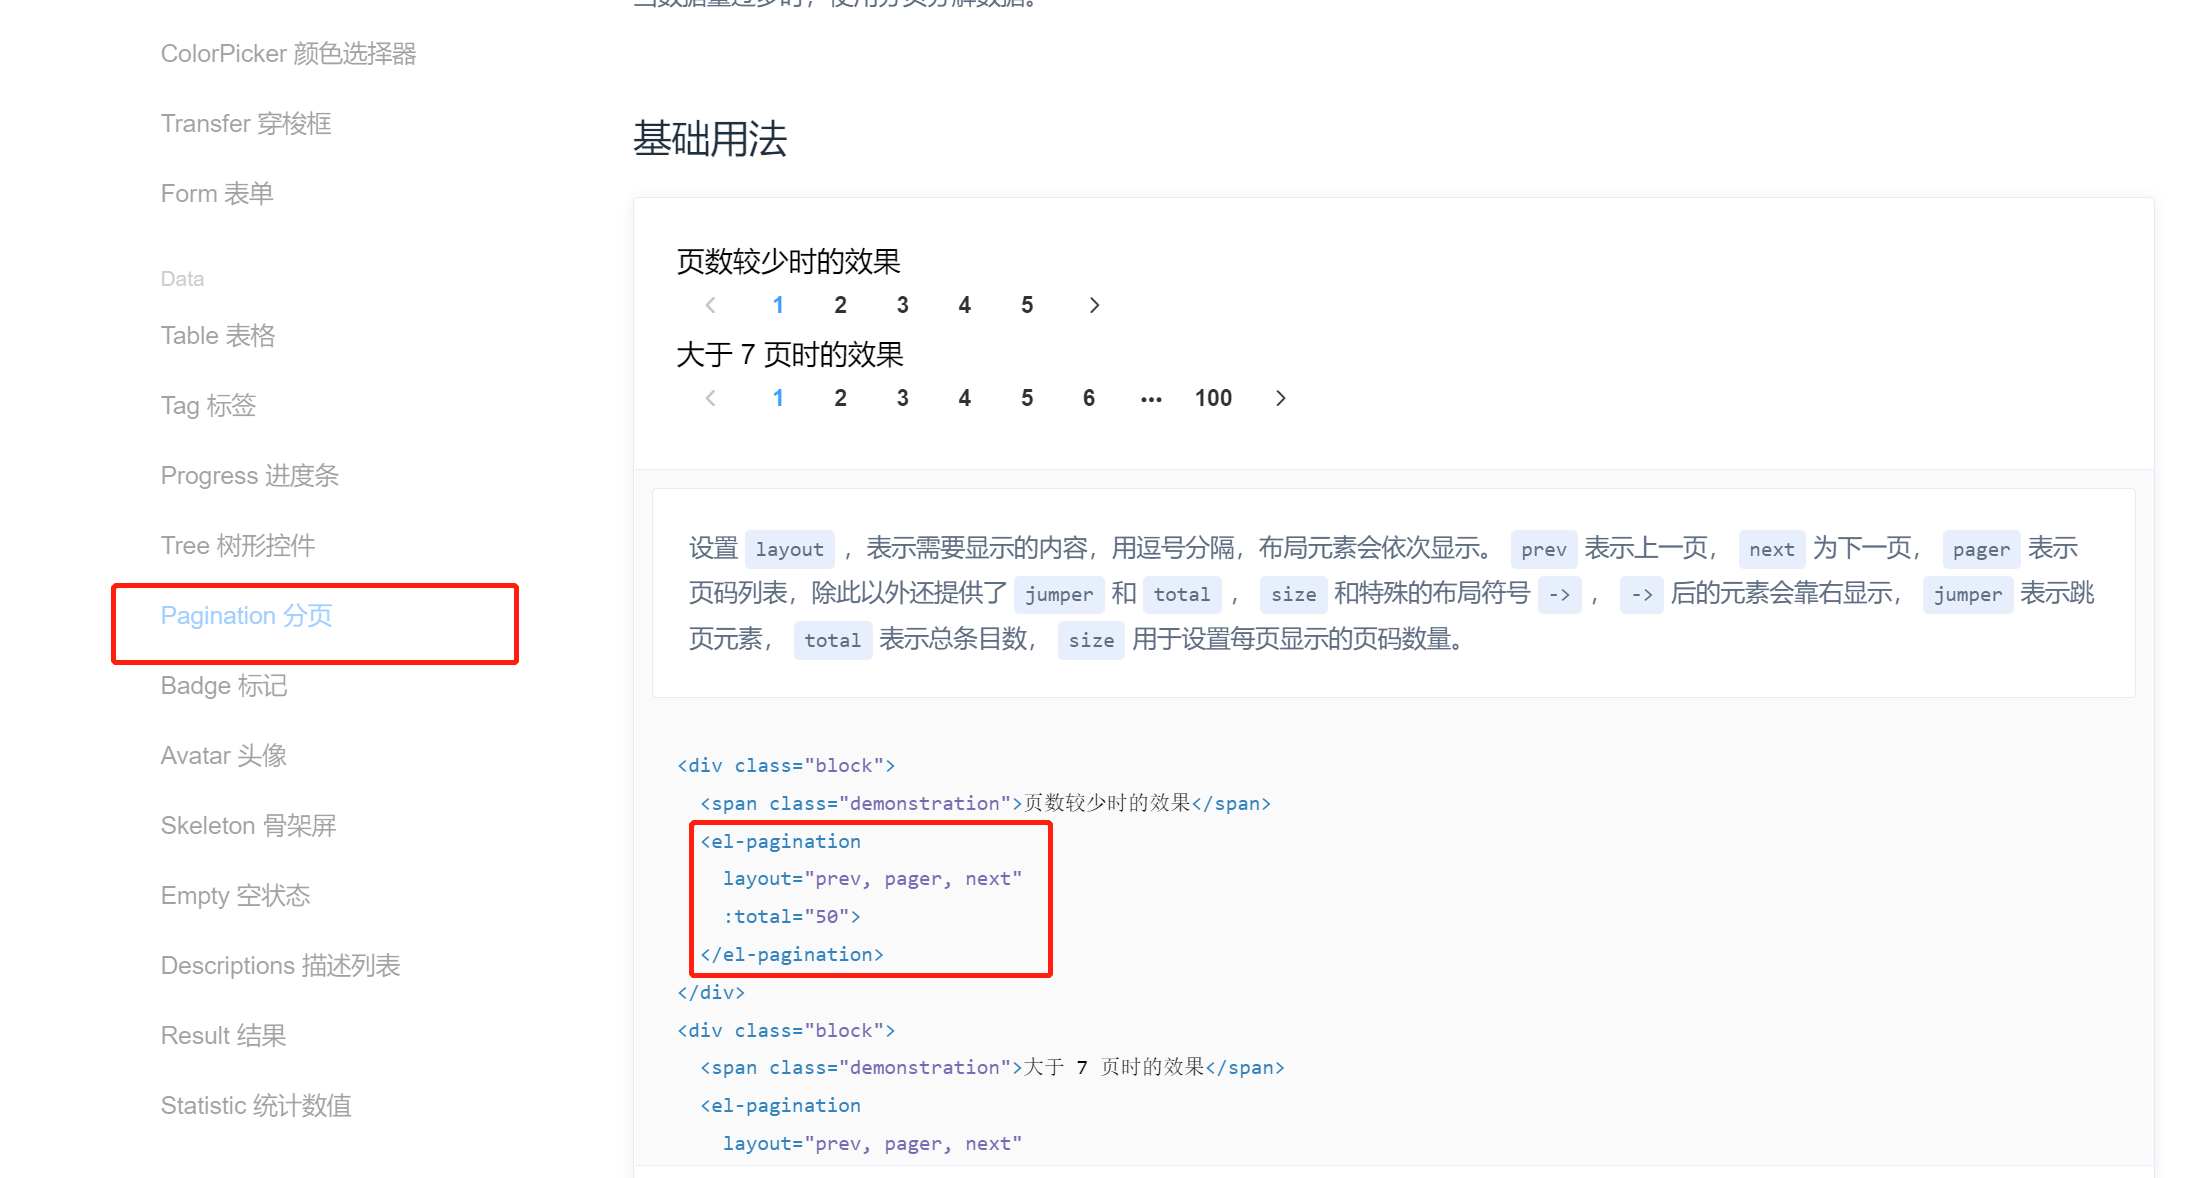Open Statistic 统计数值 sidebar item
This screenshot has height=1178, width=2204.
pos(256,1106)
